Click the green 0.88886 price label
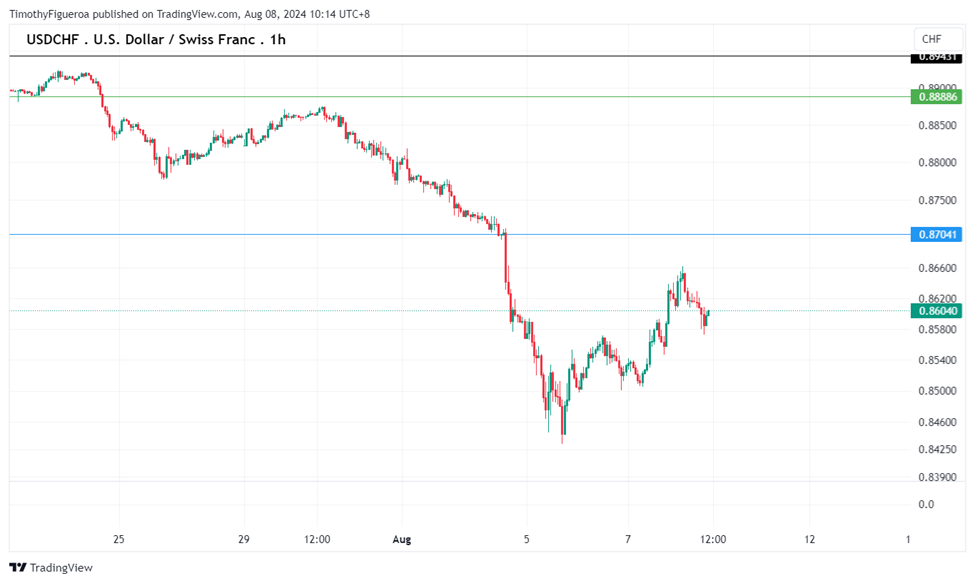This screenshot has width=975, height=583. click(936, 97)
